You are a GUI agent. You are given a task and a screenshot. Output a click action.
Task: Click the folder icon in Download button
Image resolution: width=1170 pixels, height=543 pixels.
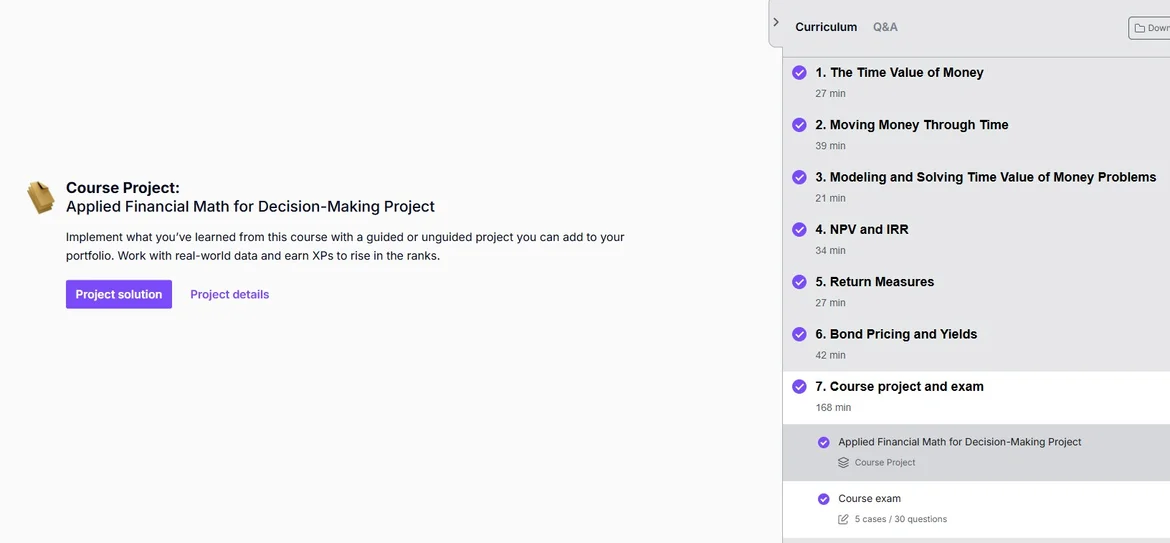[1139, 28]
